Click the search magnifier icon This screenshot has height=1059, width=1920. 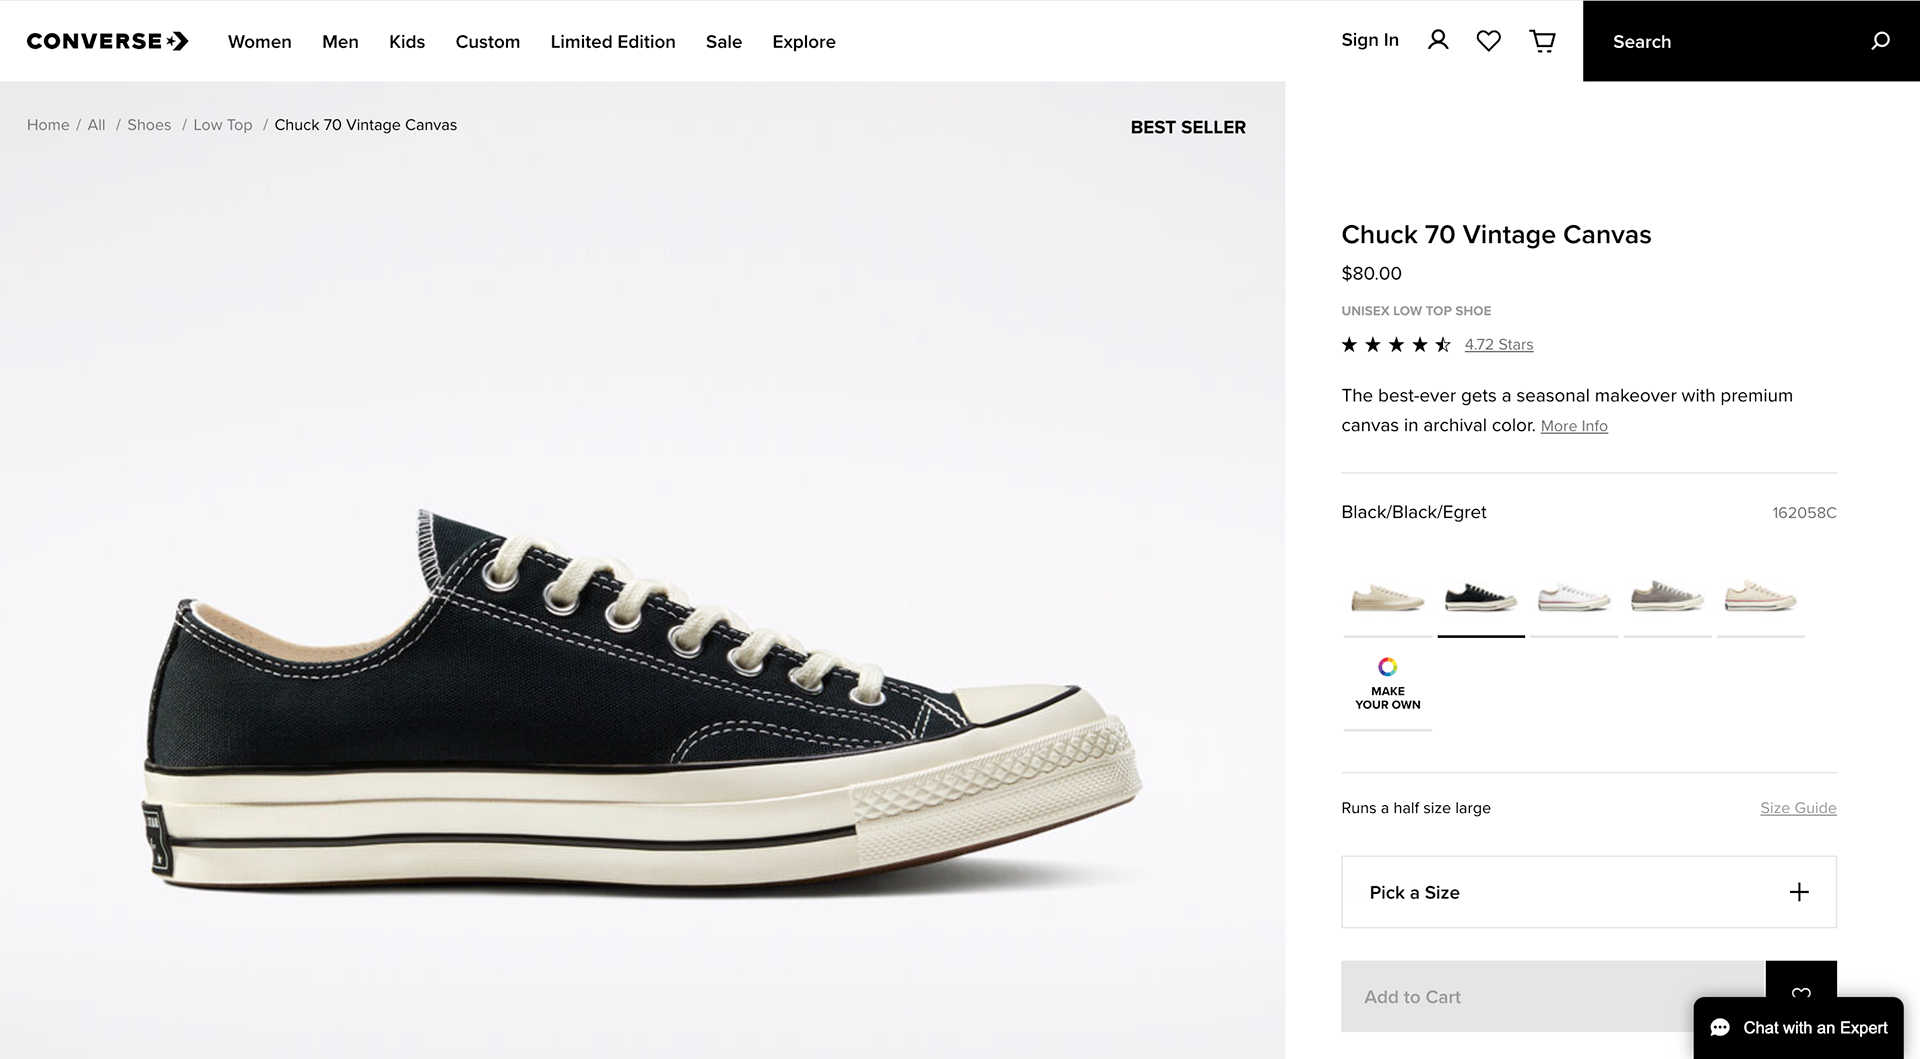[x=1880, y=41]
